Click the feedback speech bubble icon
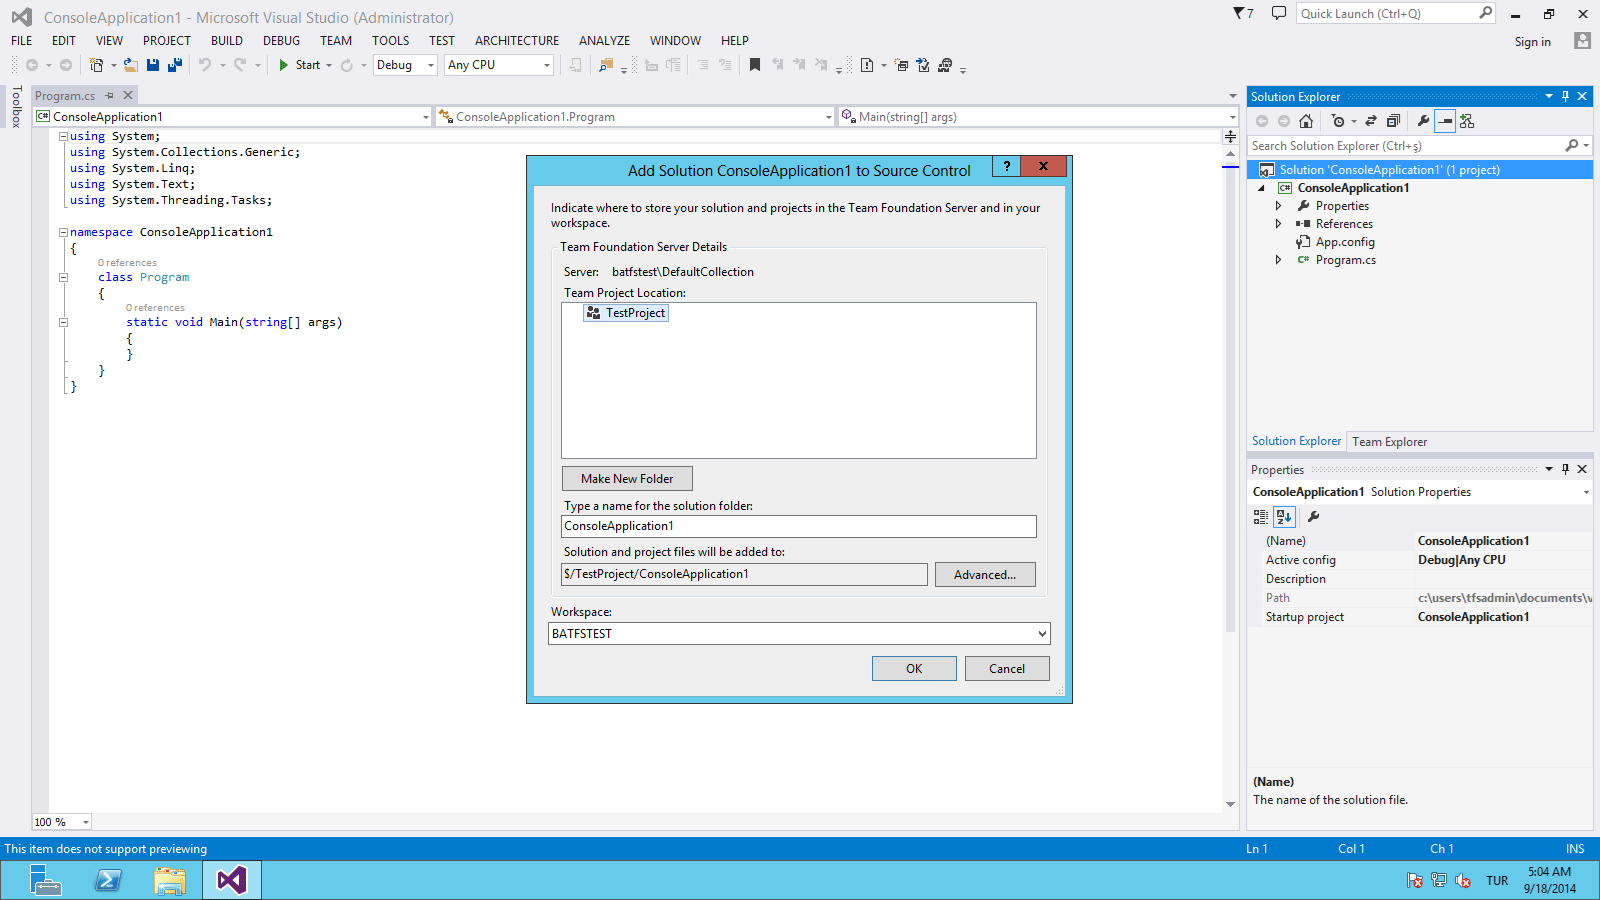 point(1278,13)
